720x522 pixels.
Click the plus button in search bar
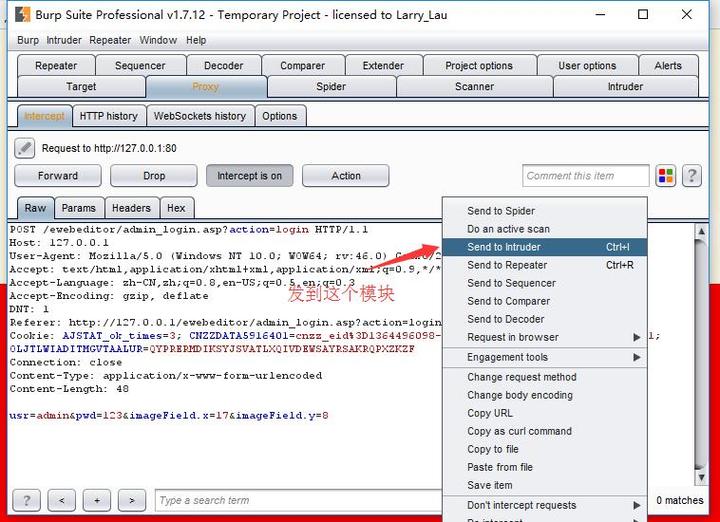tap(97, 500)
